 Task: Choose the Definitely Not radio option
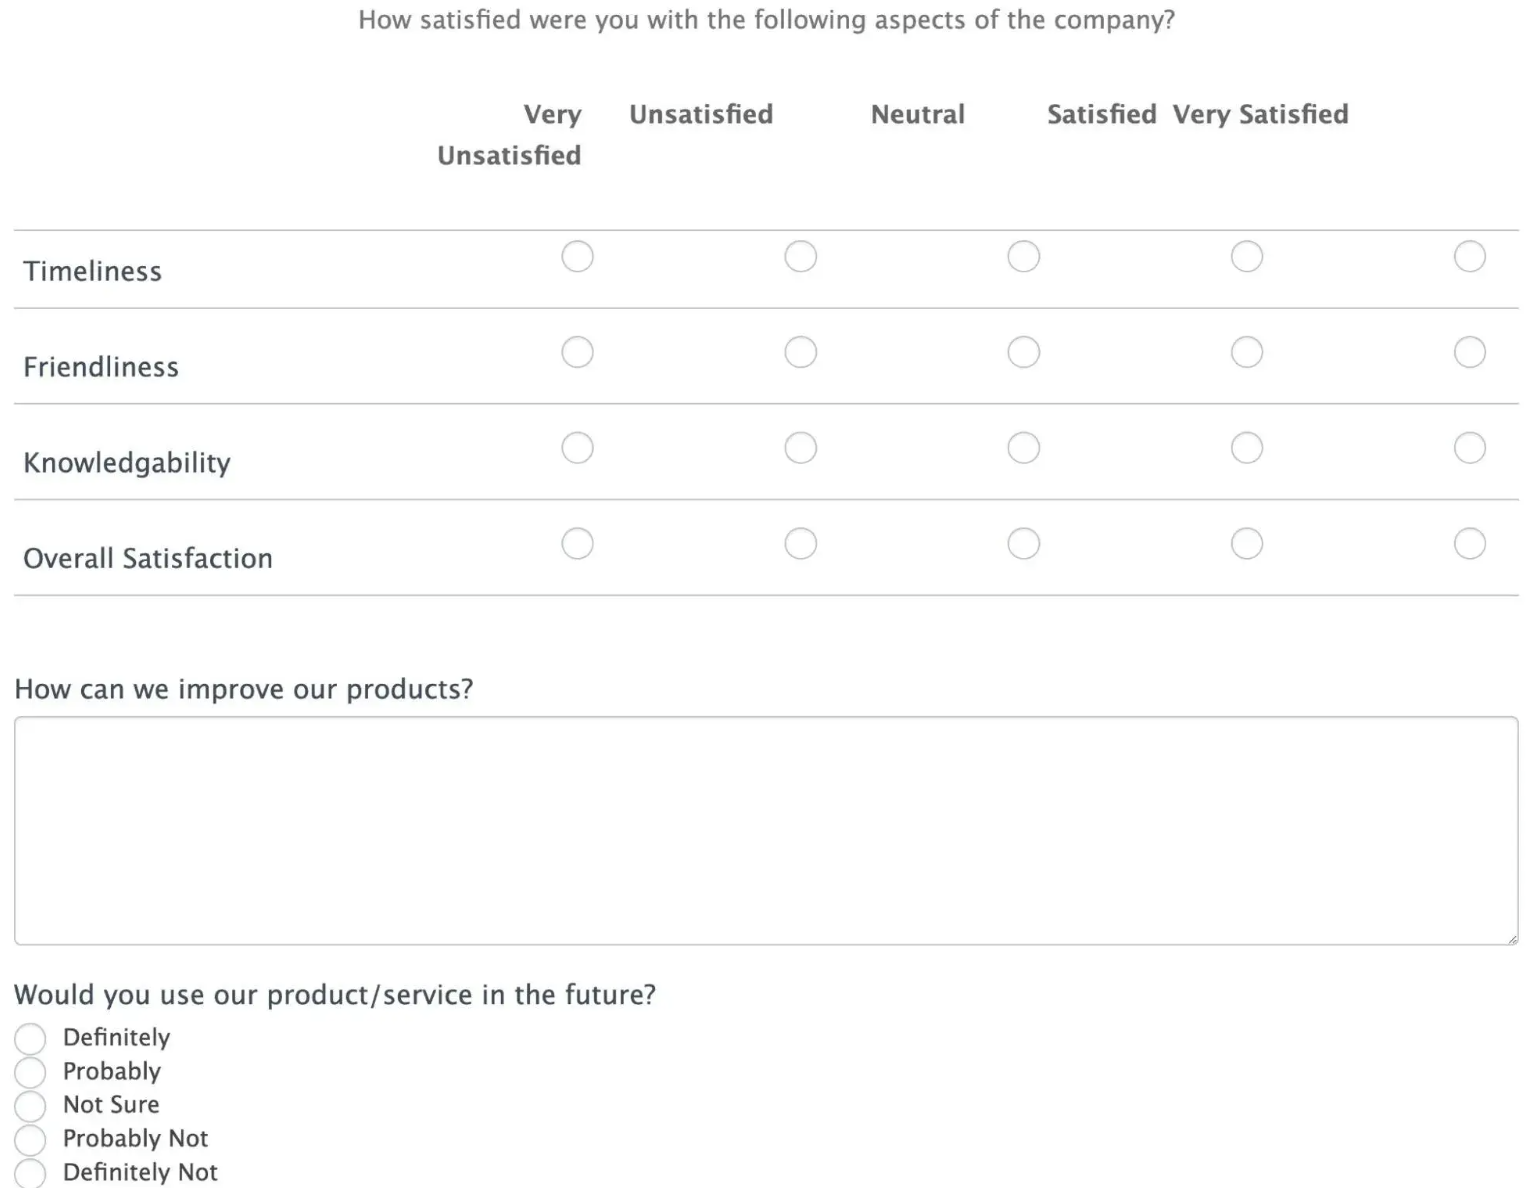(30, 1174)
